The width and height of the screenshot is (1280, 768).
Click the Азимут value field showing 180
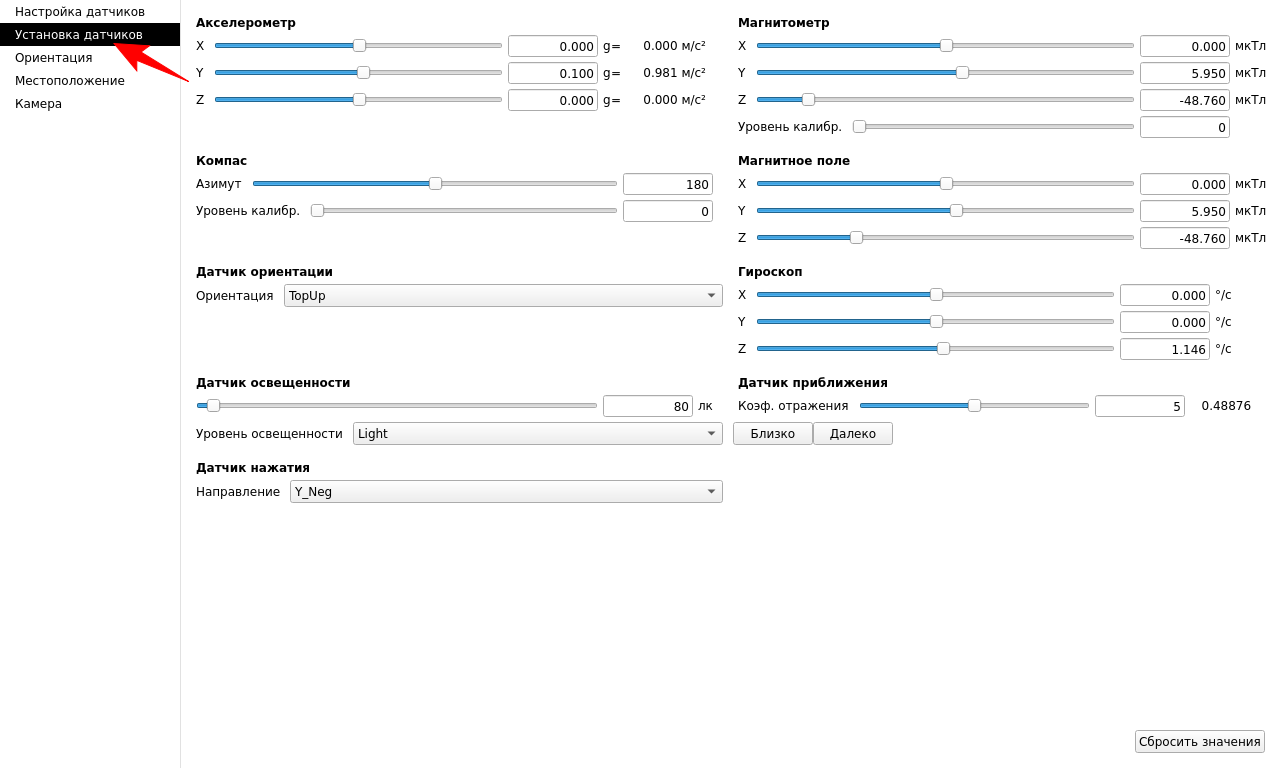(x=667, y=184)
